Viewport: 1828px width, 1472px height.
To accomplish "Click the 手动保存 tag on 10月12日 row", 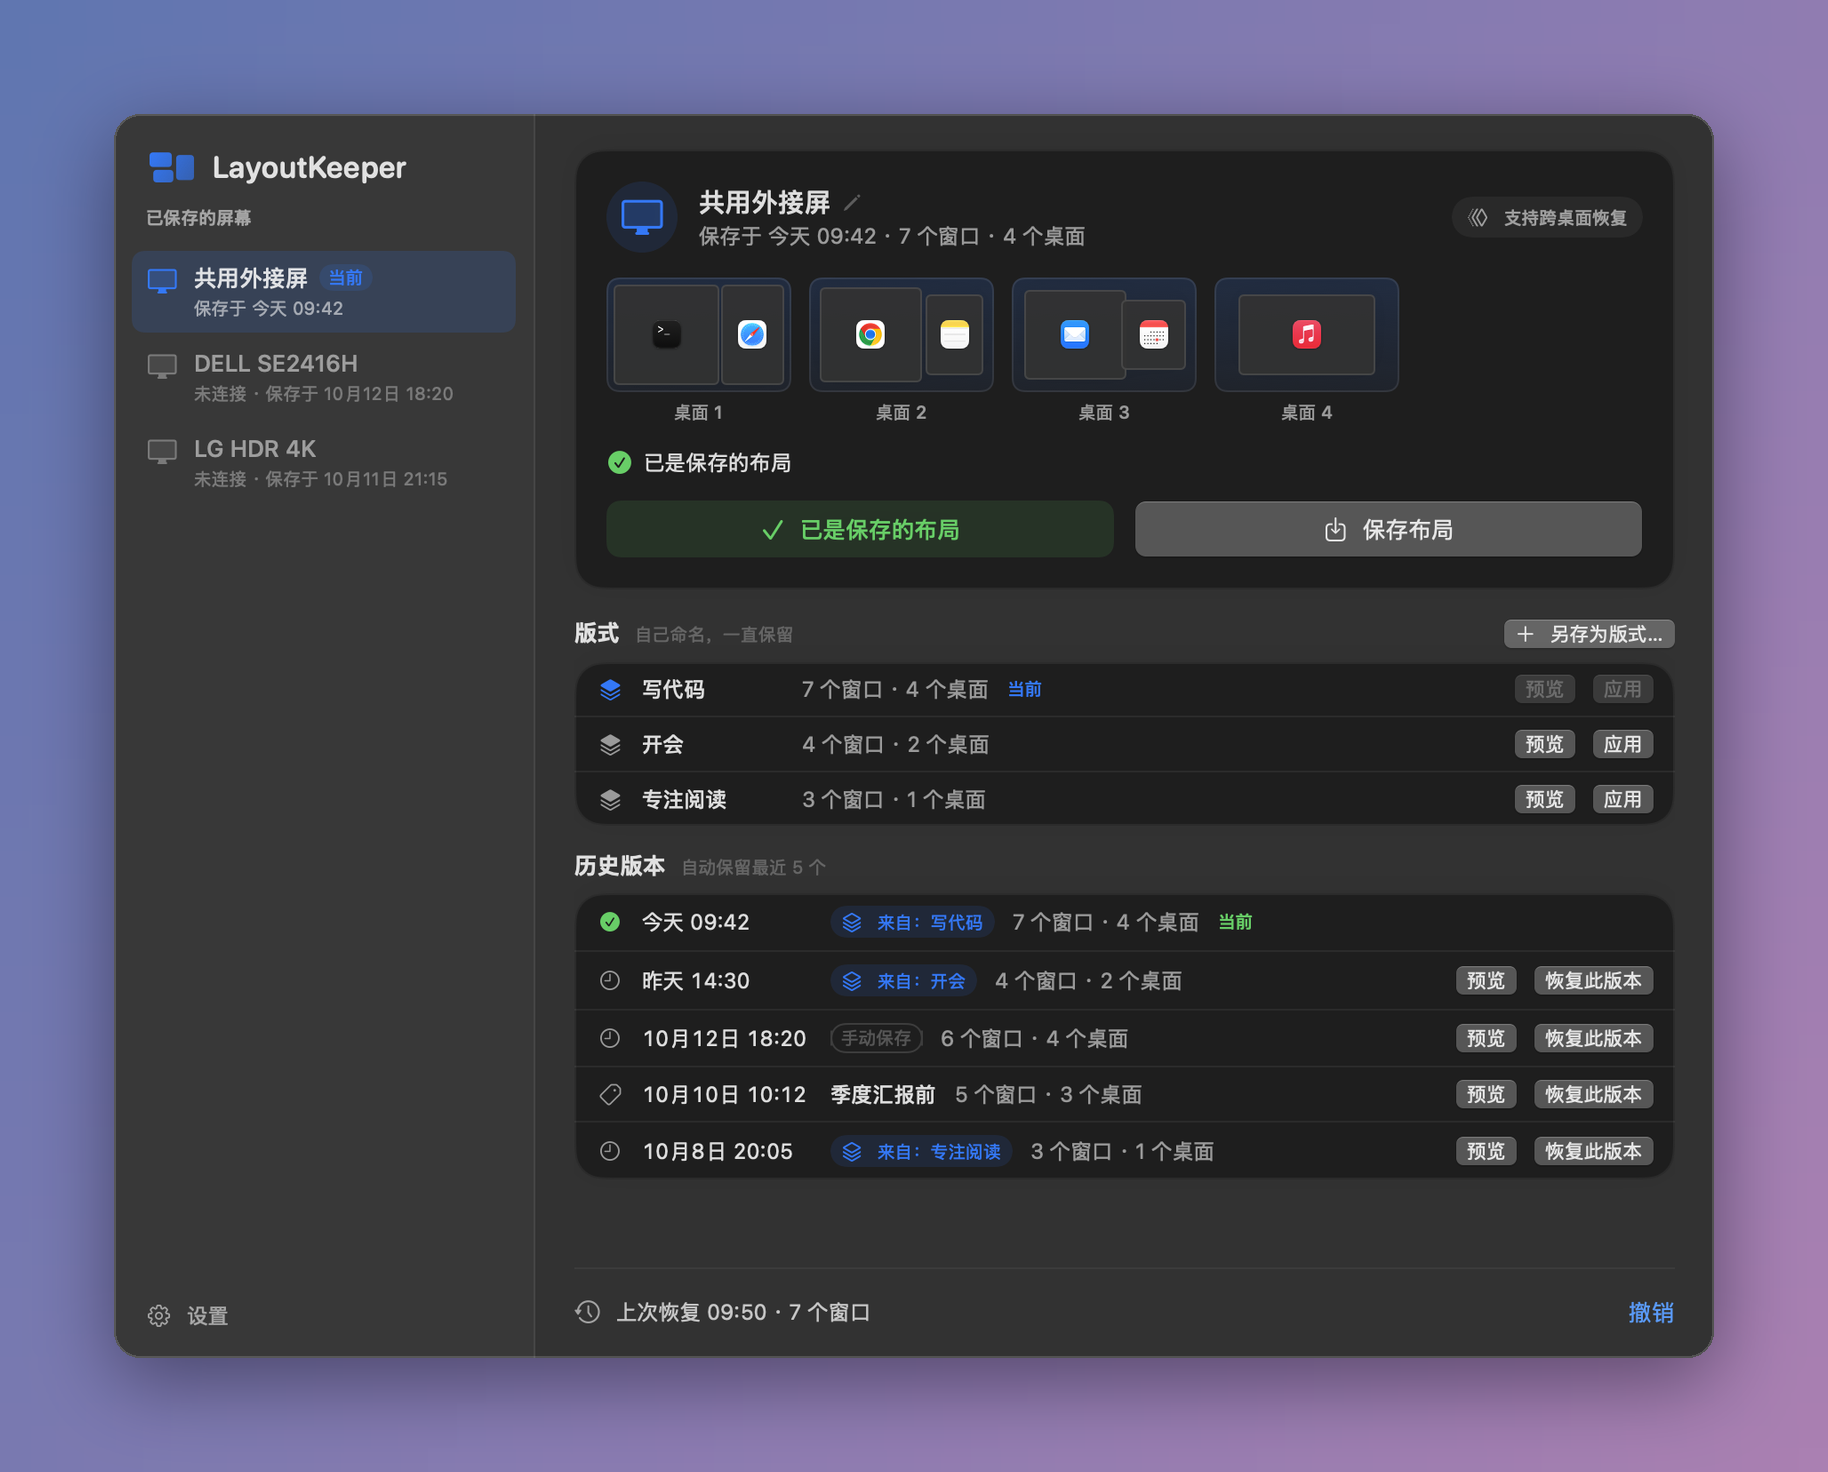I will click(x=876, y=1038).
